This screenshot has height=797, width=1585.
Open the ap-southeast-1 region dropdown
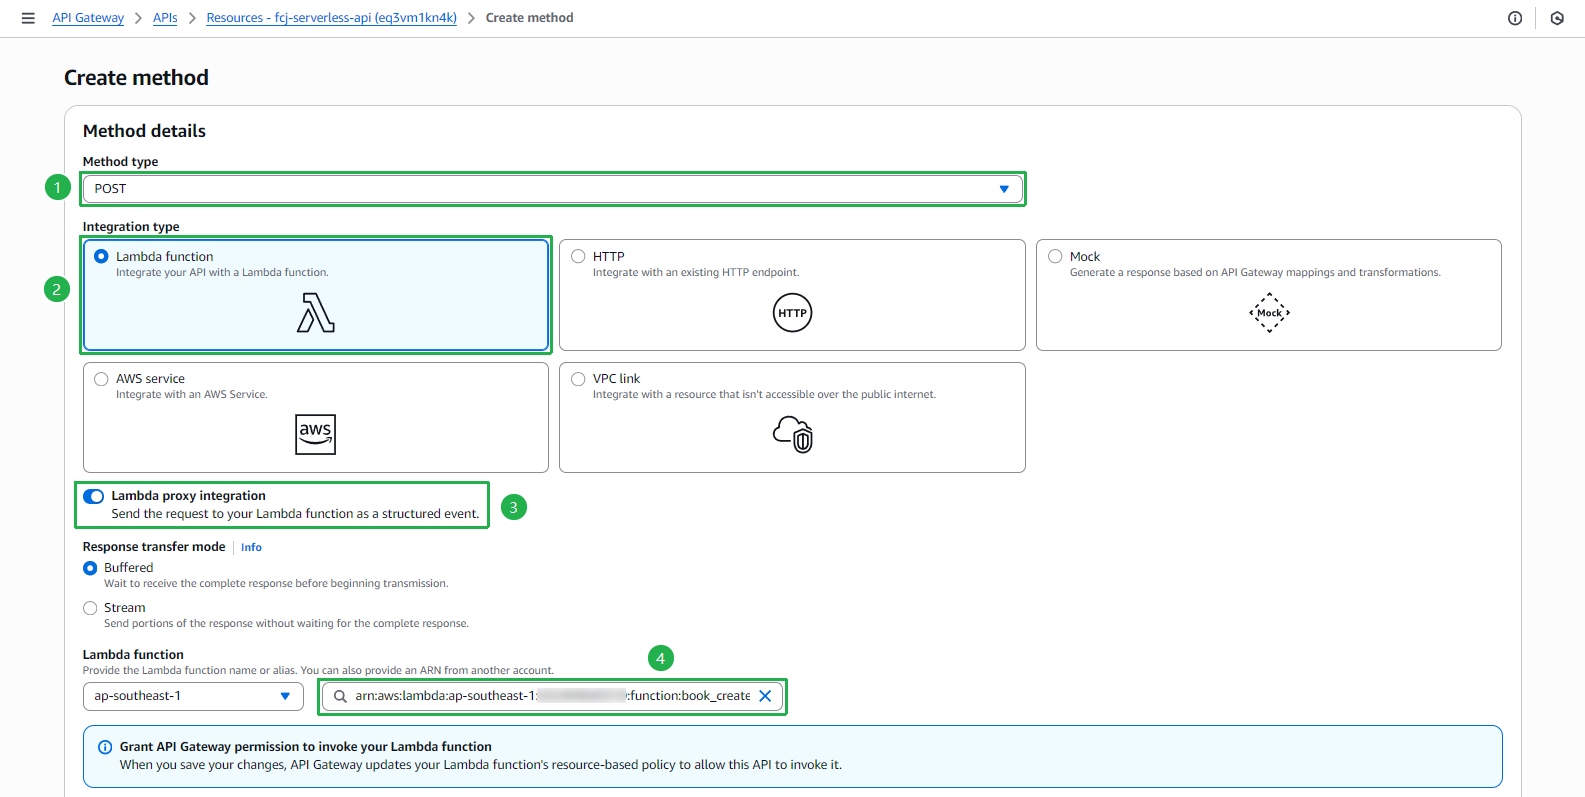pyautogui.click(x=193, y=696)
